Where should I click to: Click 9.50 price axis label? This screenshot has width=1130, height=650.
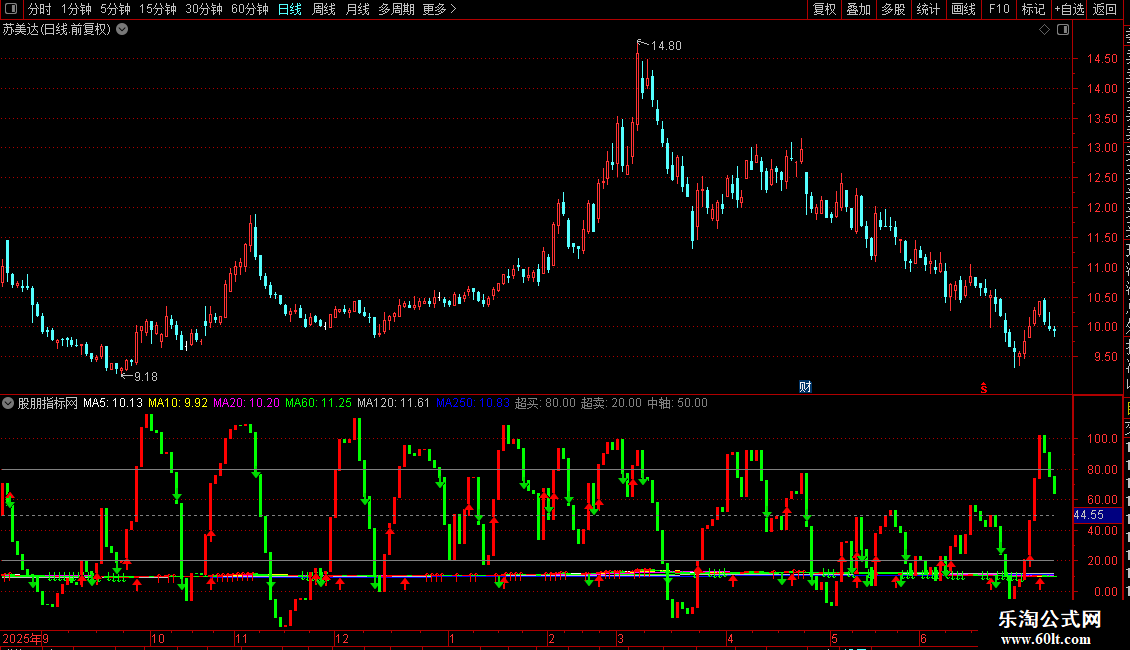1105,357
